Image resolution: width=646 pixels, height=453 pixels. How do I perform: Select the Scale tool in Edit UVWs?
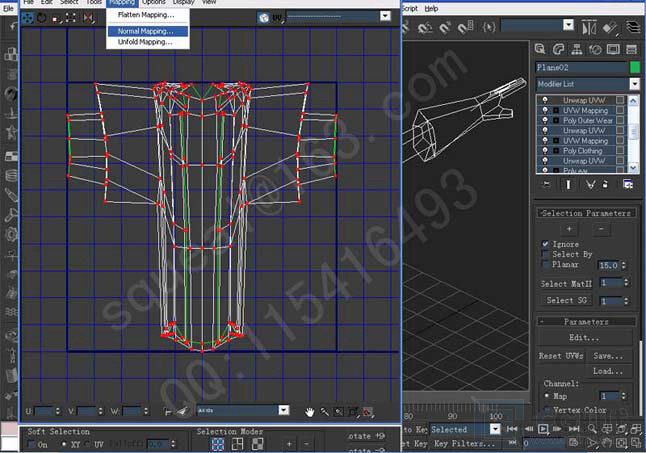(56, 18)
